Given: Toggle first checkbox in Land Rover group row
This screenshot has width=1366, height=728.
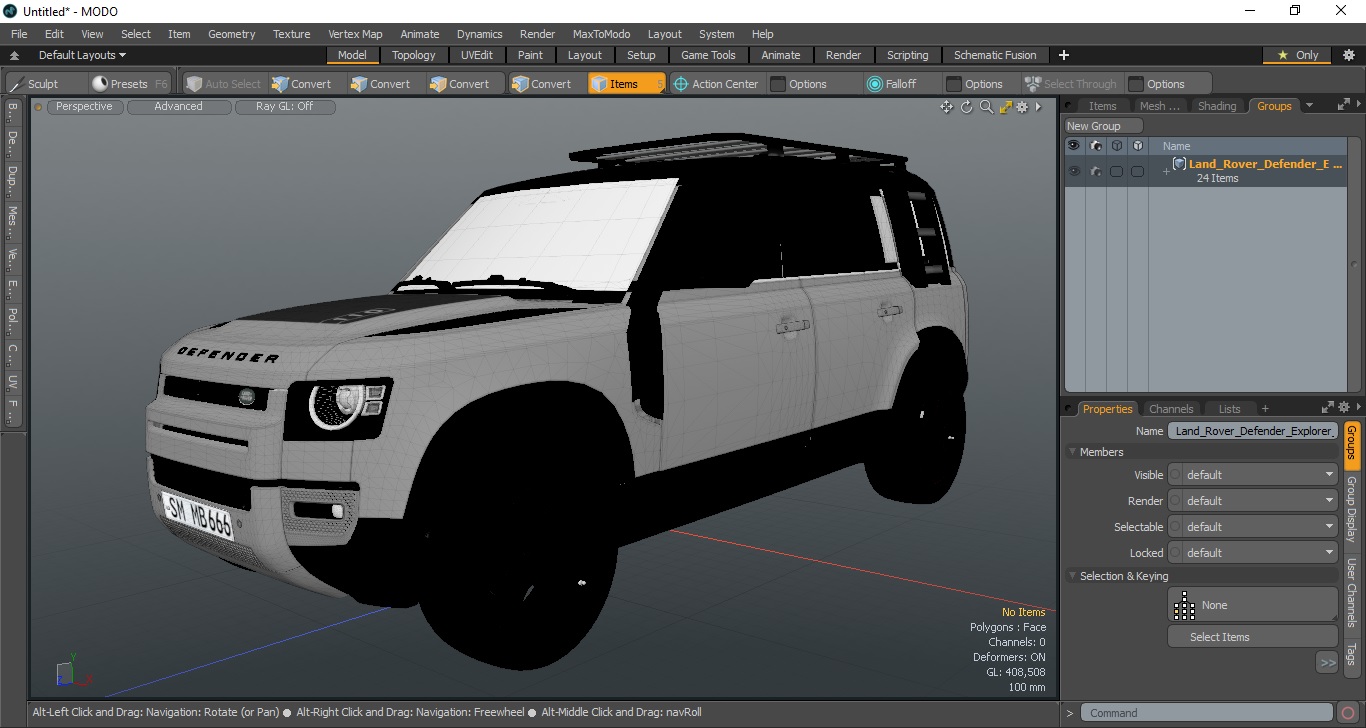Looking at the screenshot, I should [1117, 171].
